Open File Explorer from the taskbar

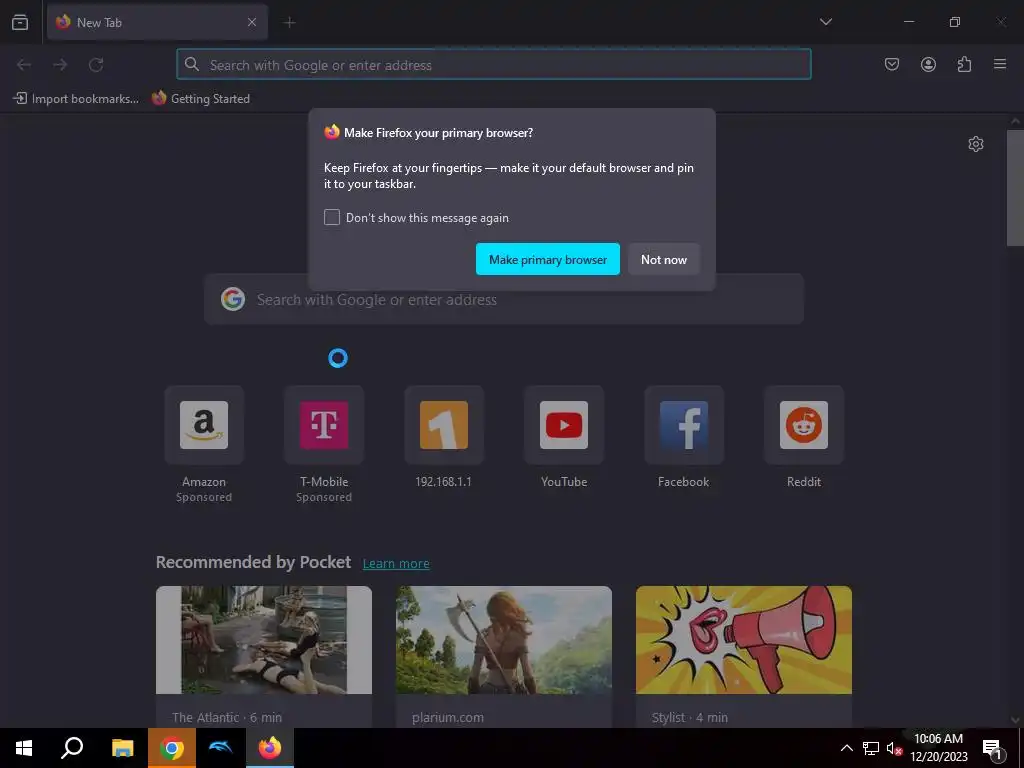point(122,748)
